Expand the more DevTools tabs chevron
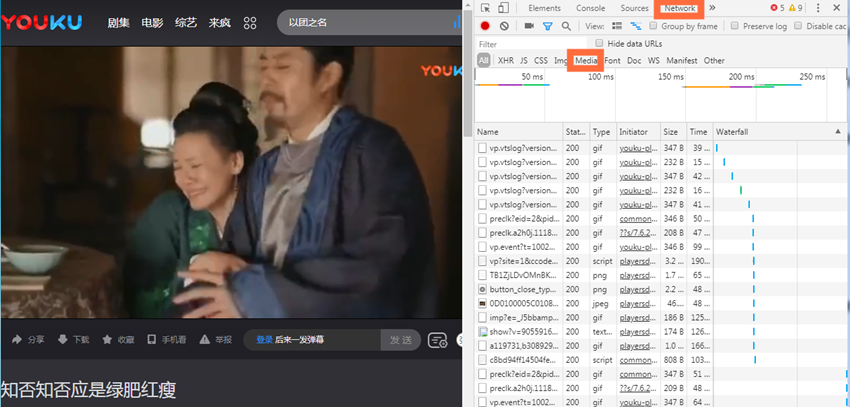The height and width of the screenshot is (407, 850). 712,8
